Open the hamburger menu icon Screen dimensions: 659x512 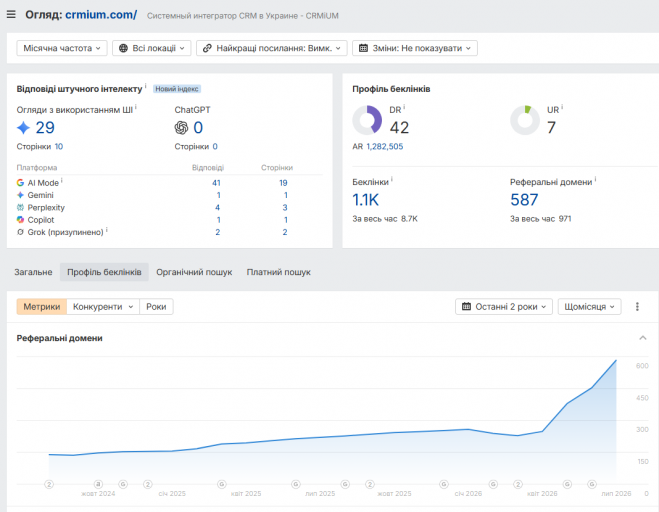(x=11, y=15)
